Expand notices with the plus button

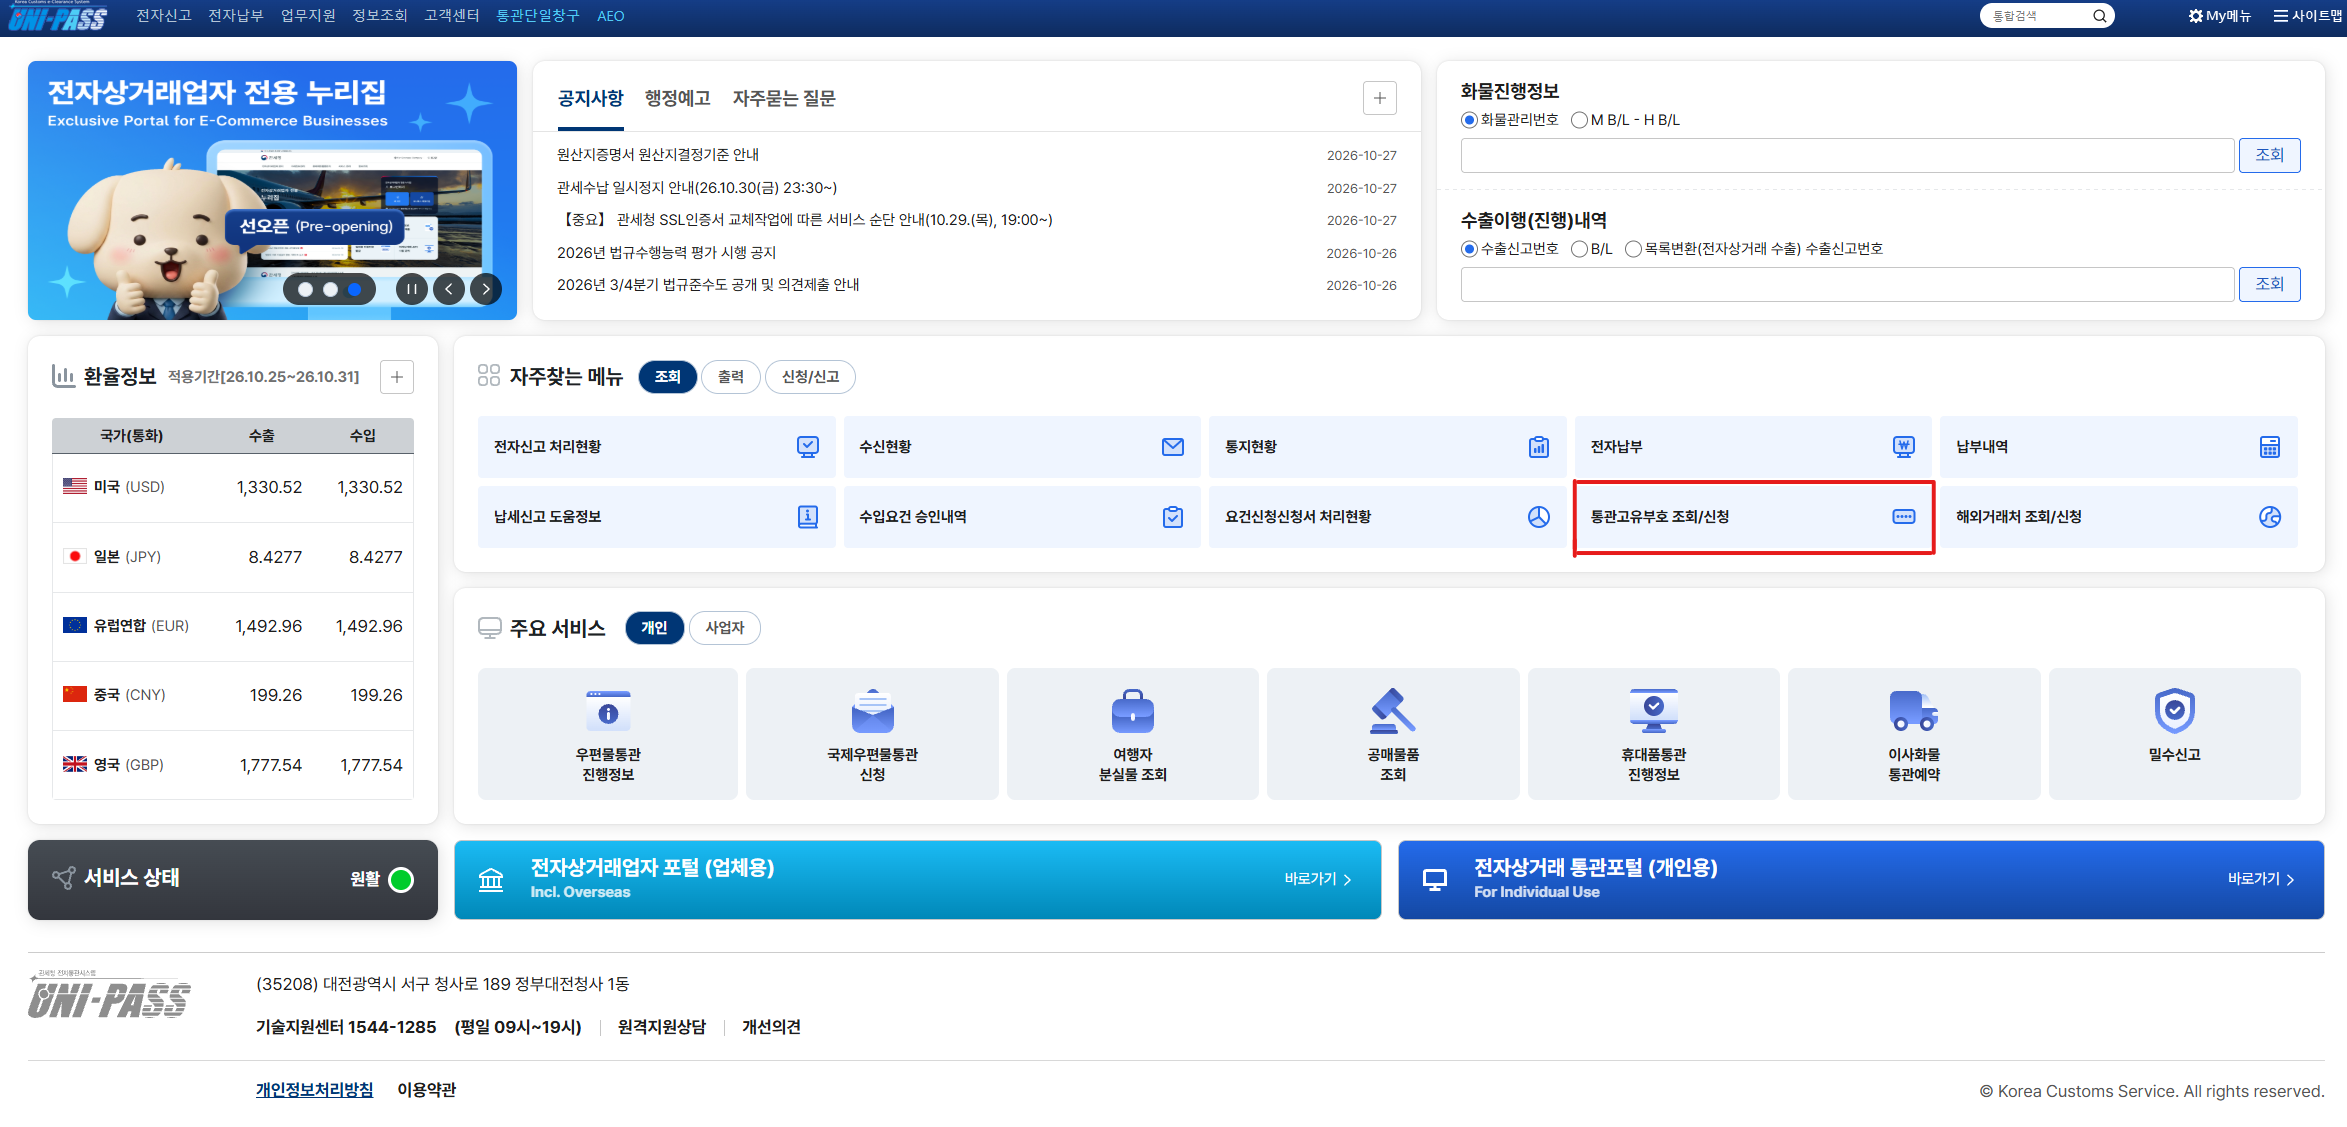[1379, 98]
